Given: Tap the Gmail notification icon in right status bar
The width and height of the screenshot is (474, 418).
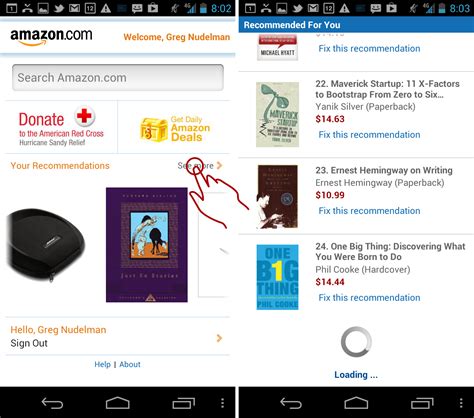Looking at the screenshot, I should 313,8.
